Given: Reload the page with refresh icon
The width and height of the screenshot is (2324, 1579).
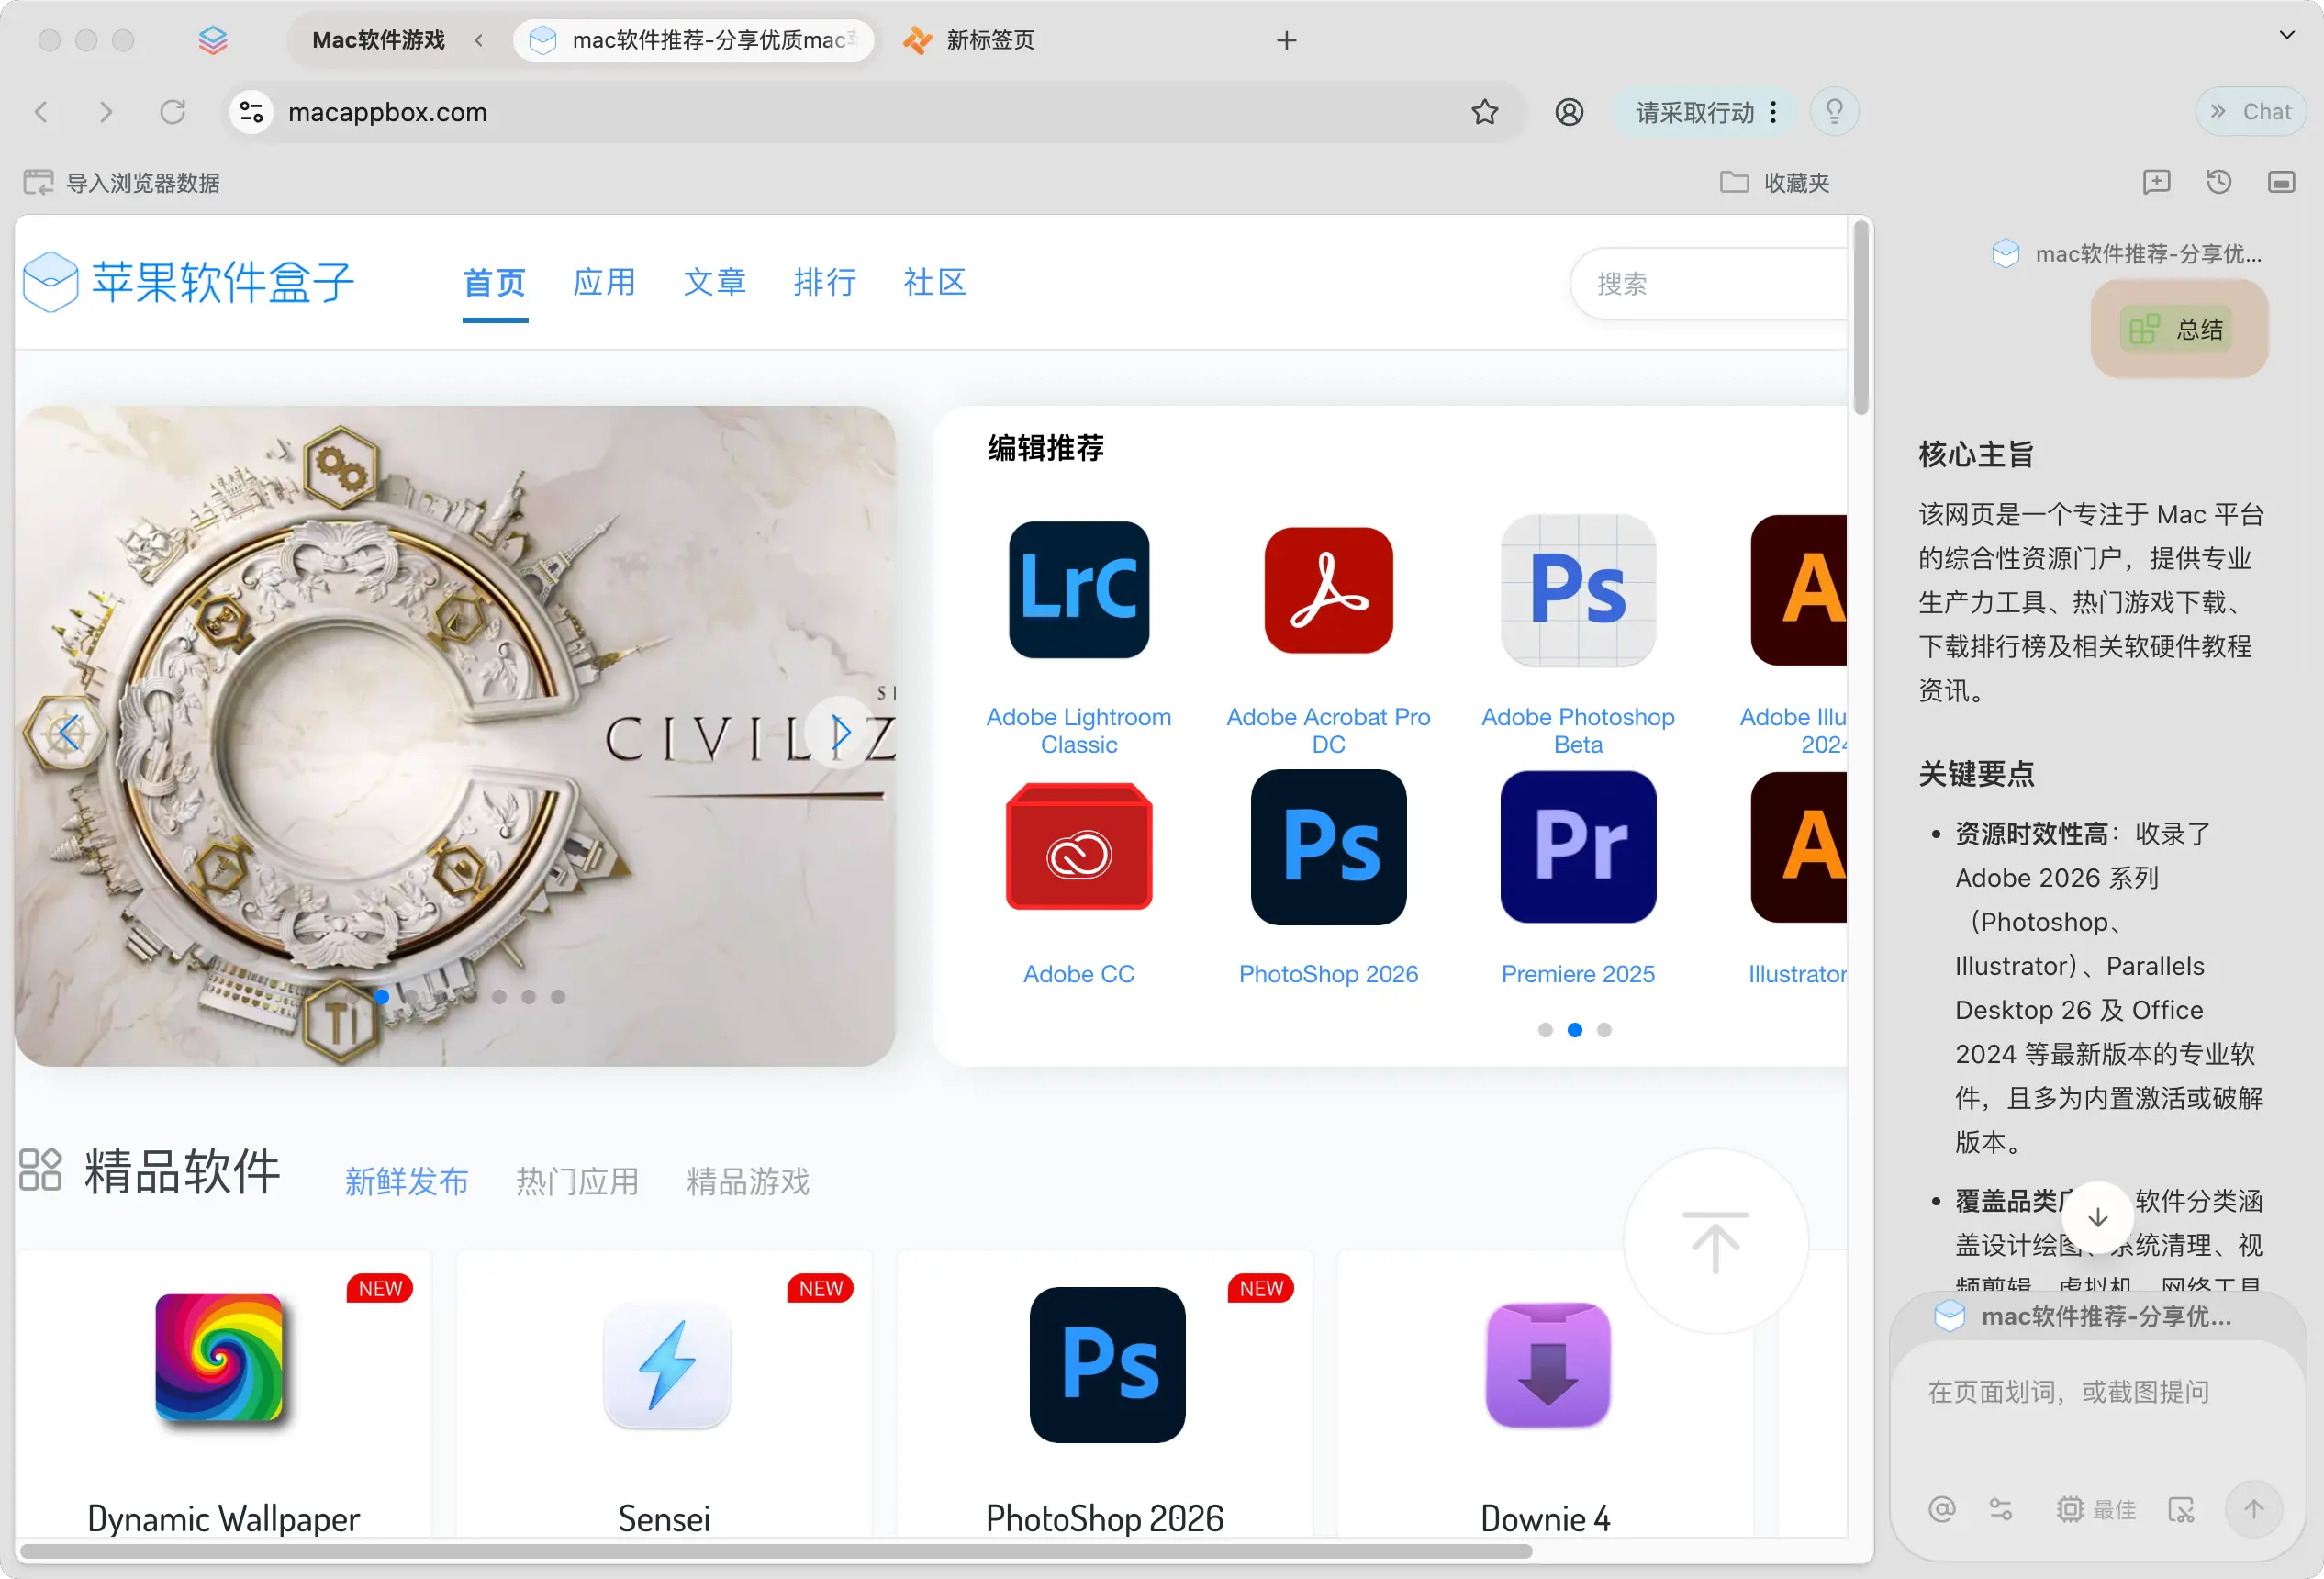Looking at the screenshot, I should (173, 112).
